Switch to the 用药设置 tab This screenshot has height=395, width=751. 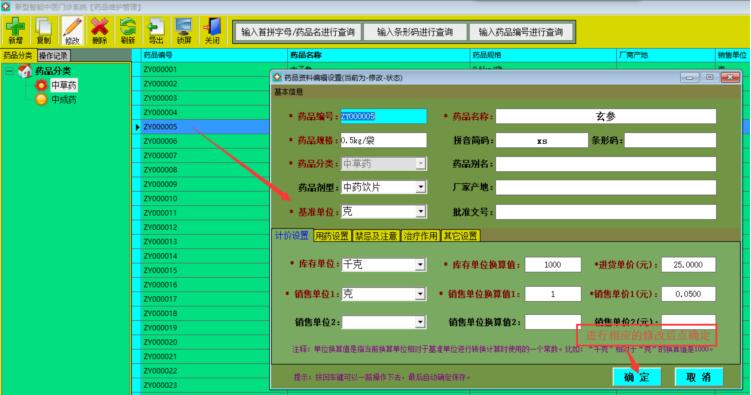coord(332,236)
